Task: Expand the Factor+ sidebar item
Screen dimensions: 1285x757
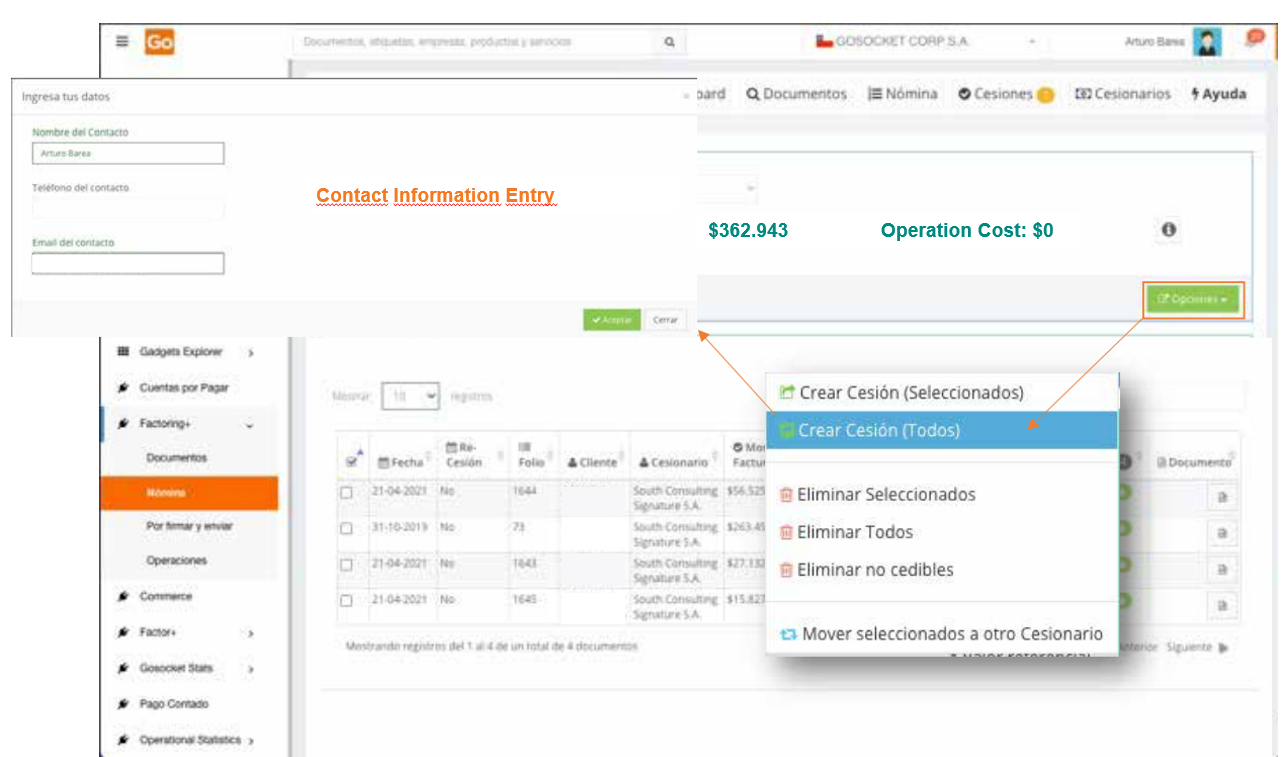Action: pyautogui.click(x=251, y=633)
